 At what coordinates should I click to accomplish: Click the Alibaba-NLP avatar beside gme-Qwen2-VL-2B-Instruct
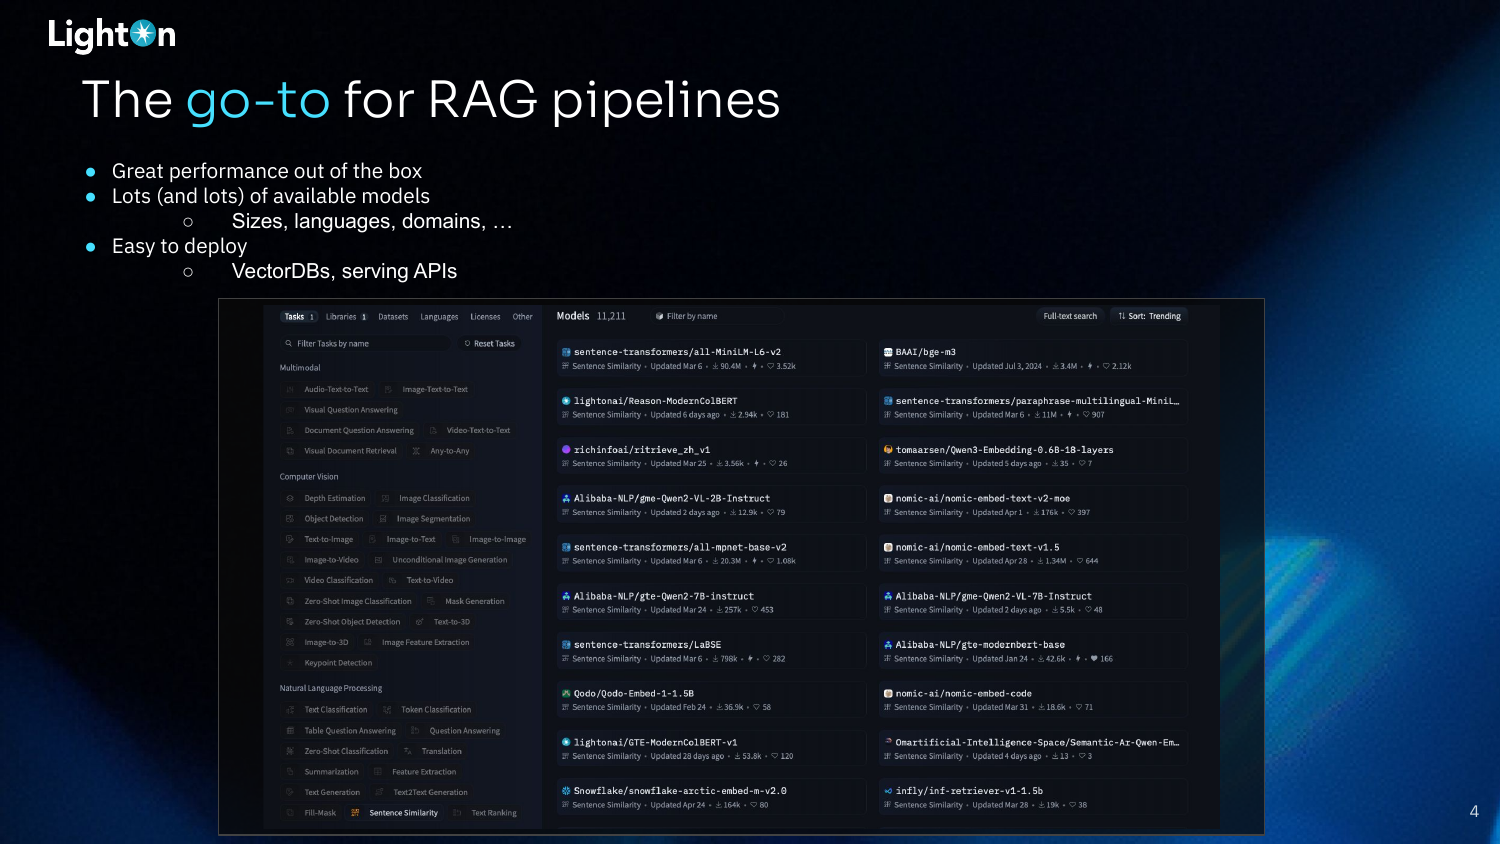566,498
